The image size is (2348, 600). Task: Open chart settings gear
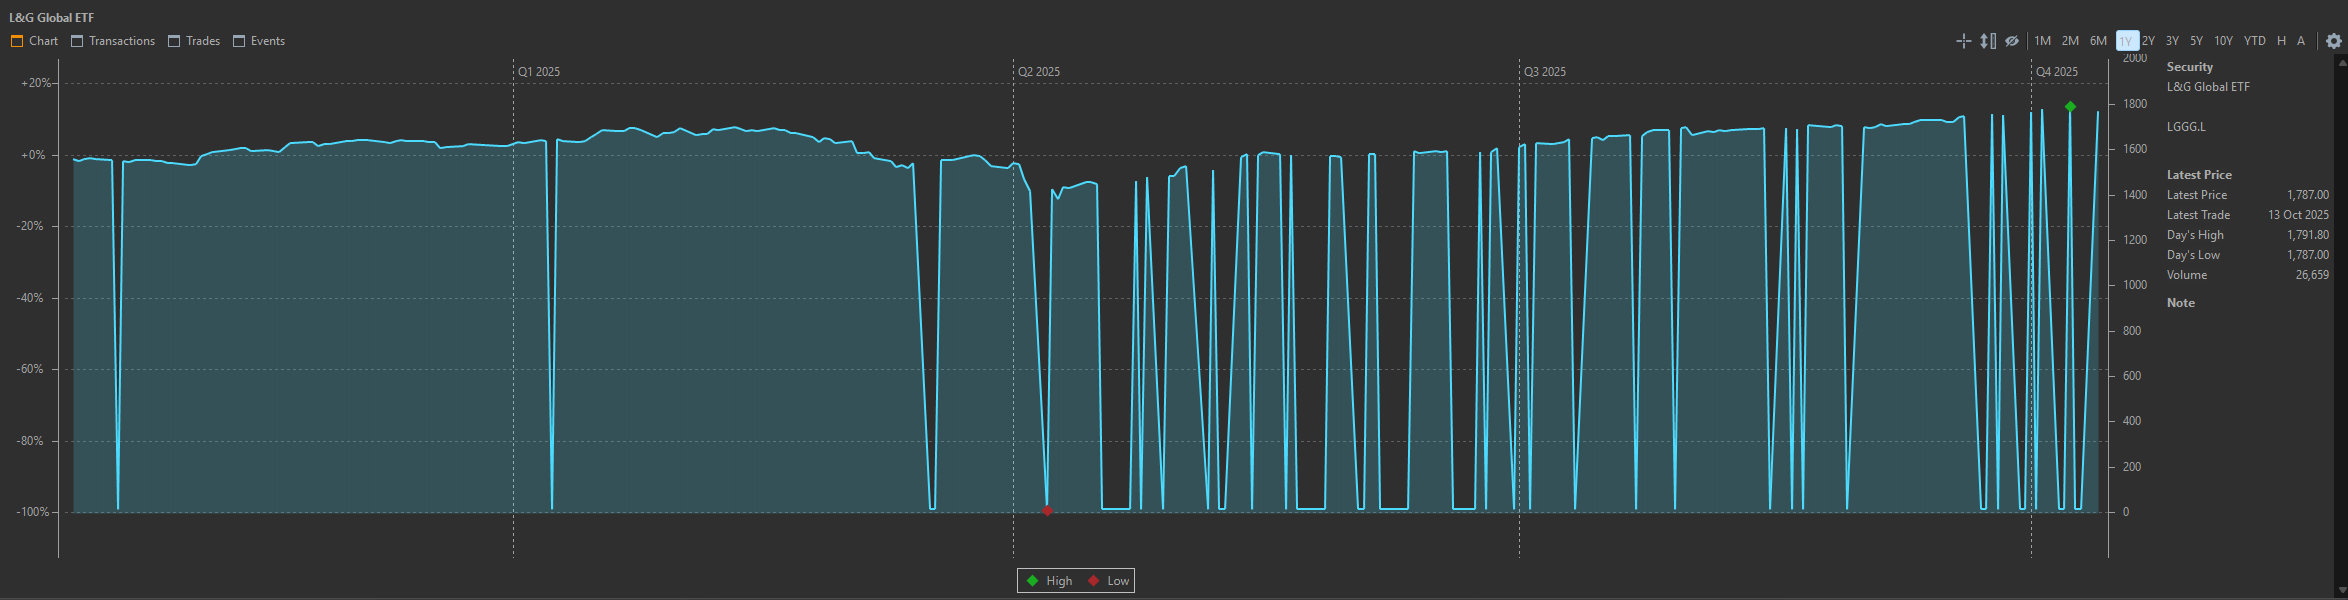point(2333,41)
